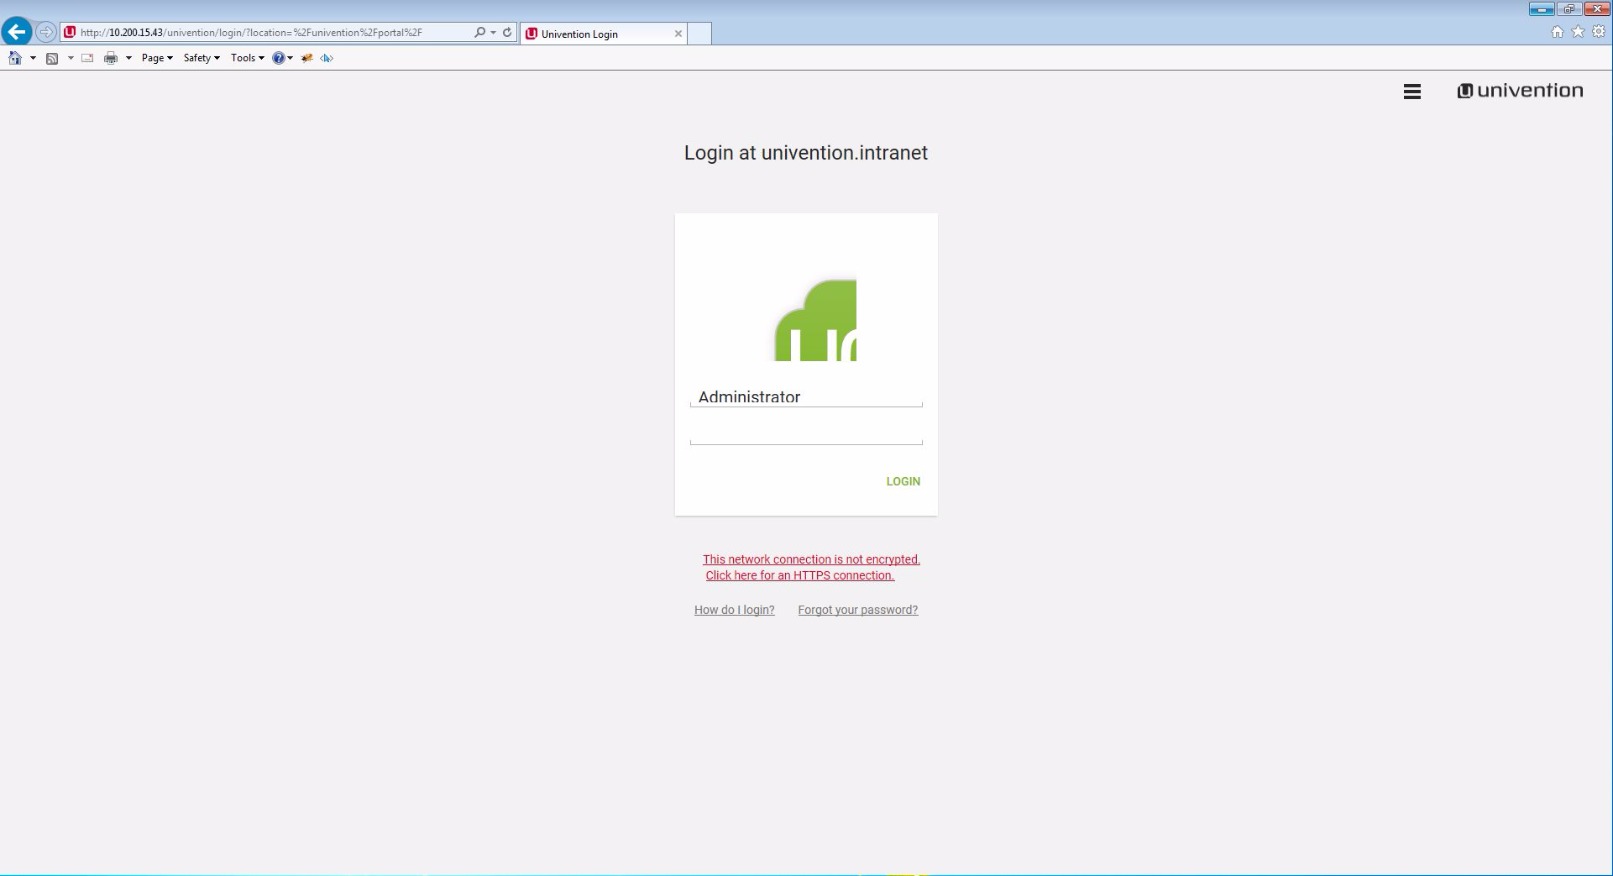Open the print options dropdown arrow
The image size is (1613, 876).
129,58
